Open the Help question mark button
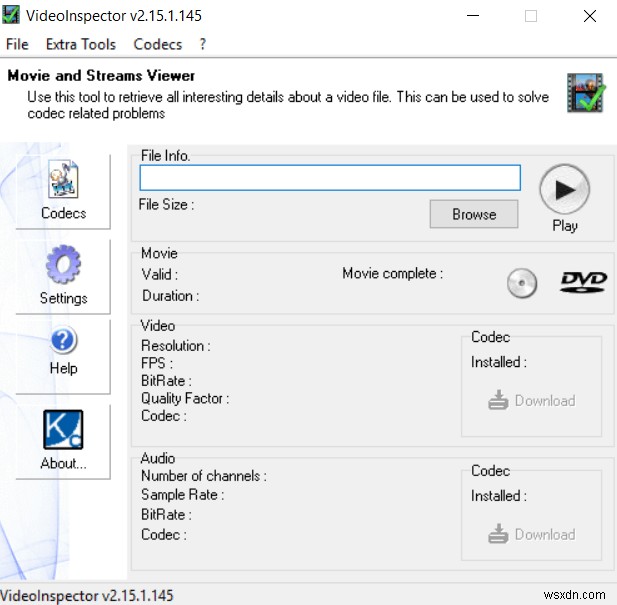This screenshot has width=617, height=605. [63, 356]
